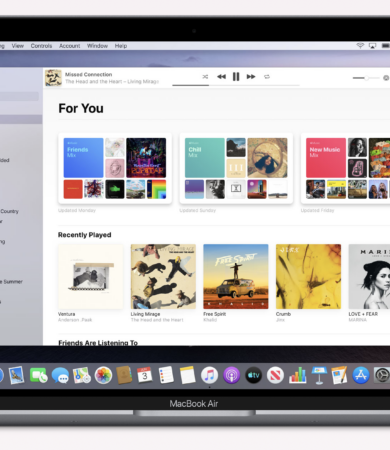Open Keynote from the Dock

click(x=319, y=376)
